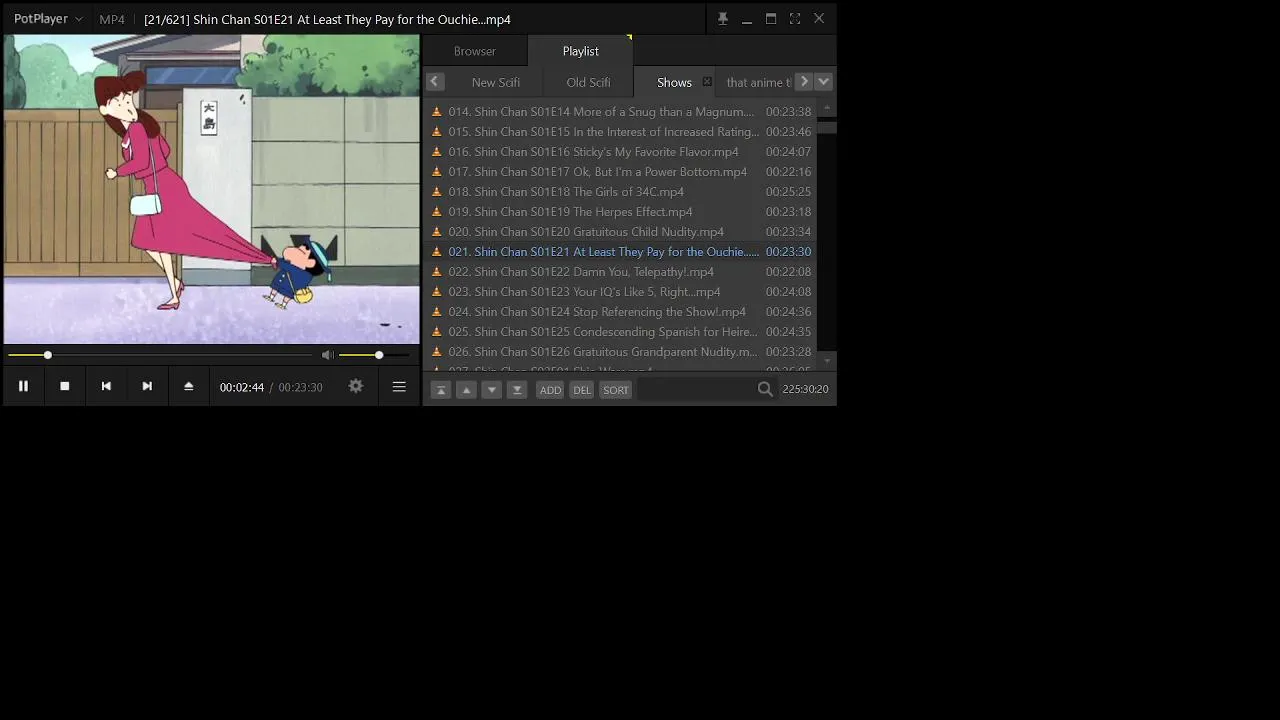
Task: Click the scrollbar up arrow
Action: [826, 107]
